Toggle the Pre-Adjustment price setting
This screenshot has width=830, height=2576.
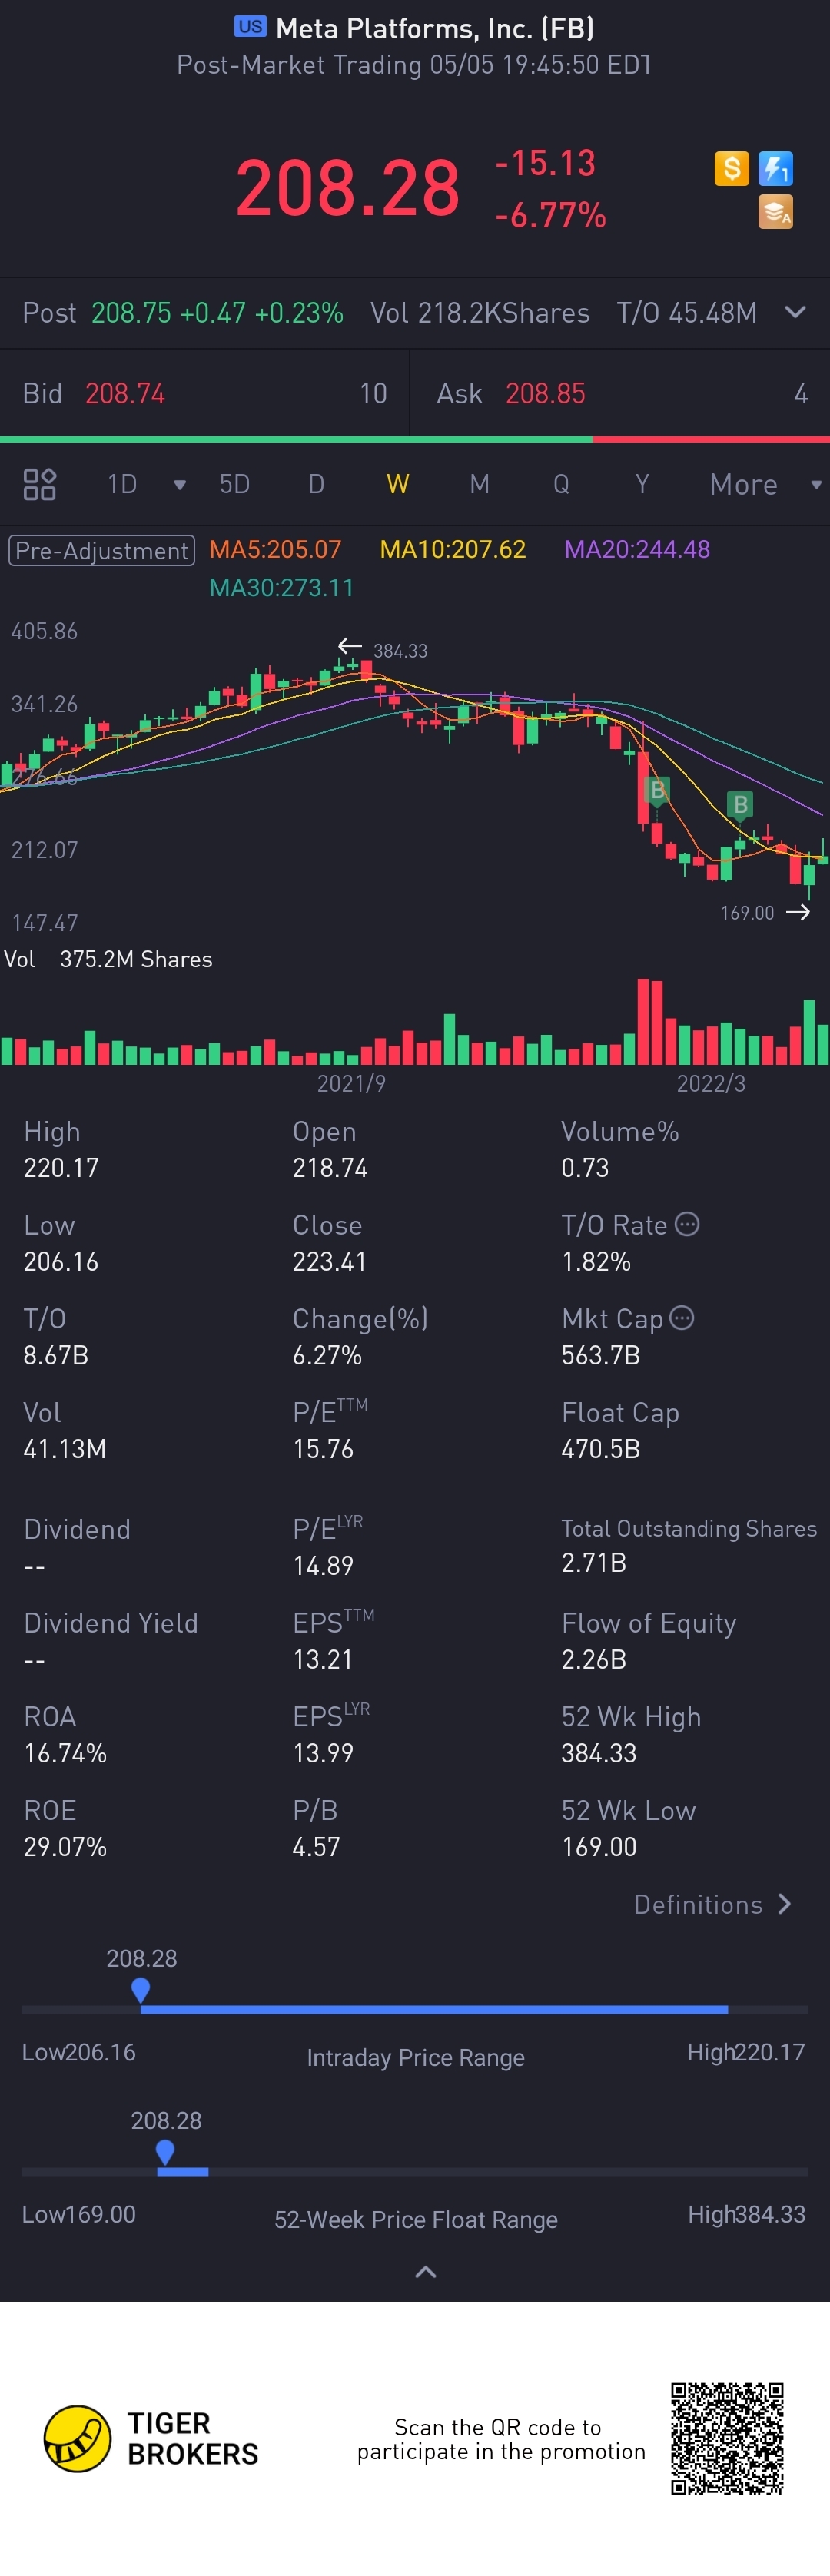click(101, 550)
